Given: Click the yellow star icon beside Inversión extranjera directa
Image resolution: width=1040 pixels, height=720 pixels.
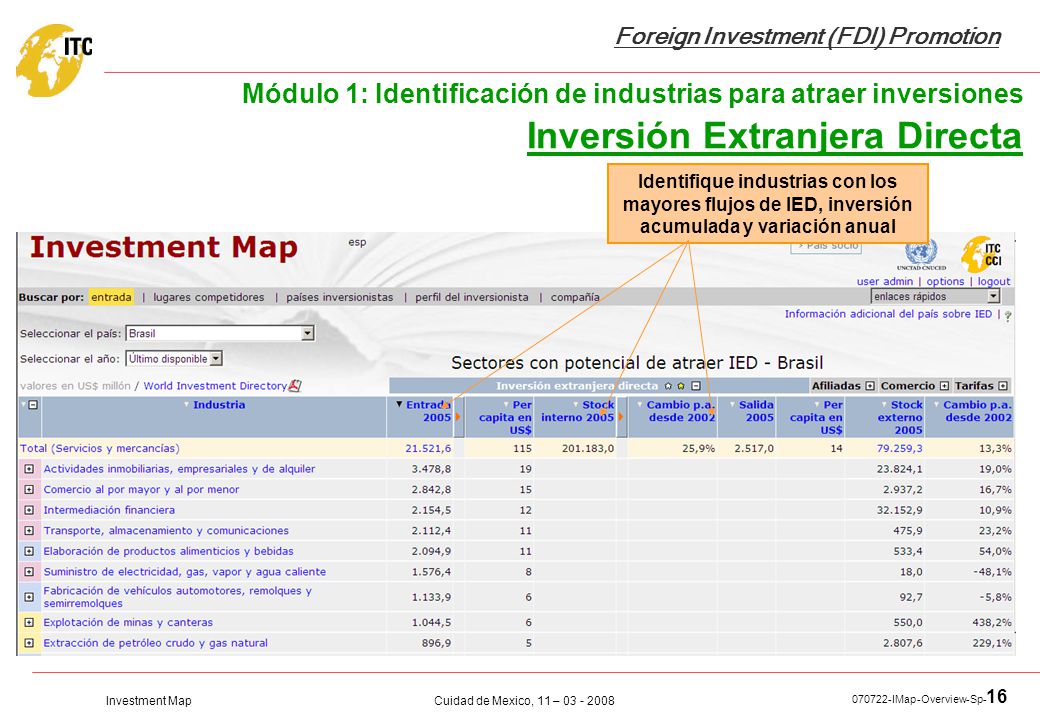Looking at the screenshot, I should [681, 386].
